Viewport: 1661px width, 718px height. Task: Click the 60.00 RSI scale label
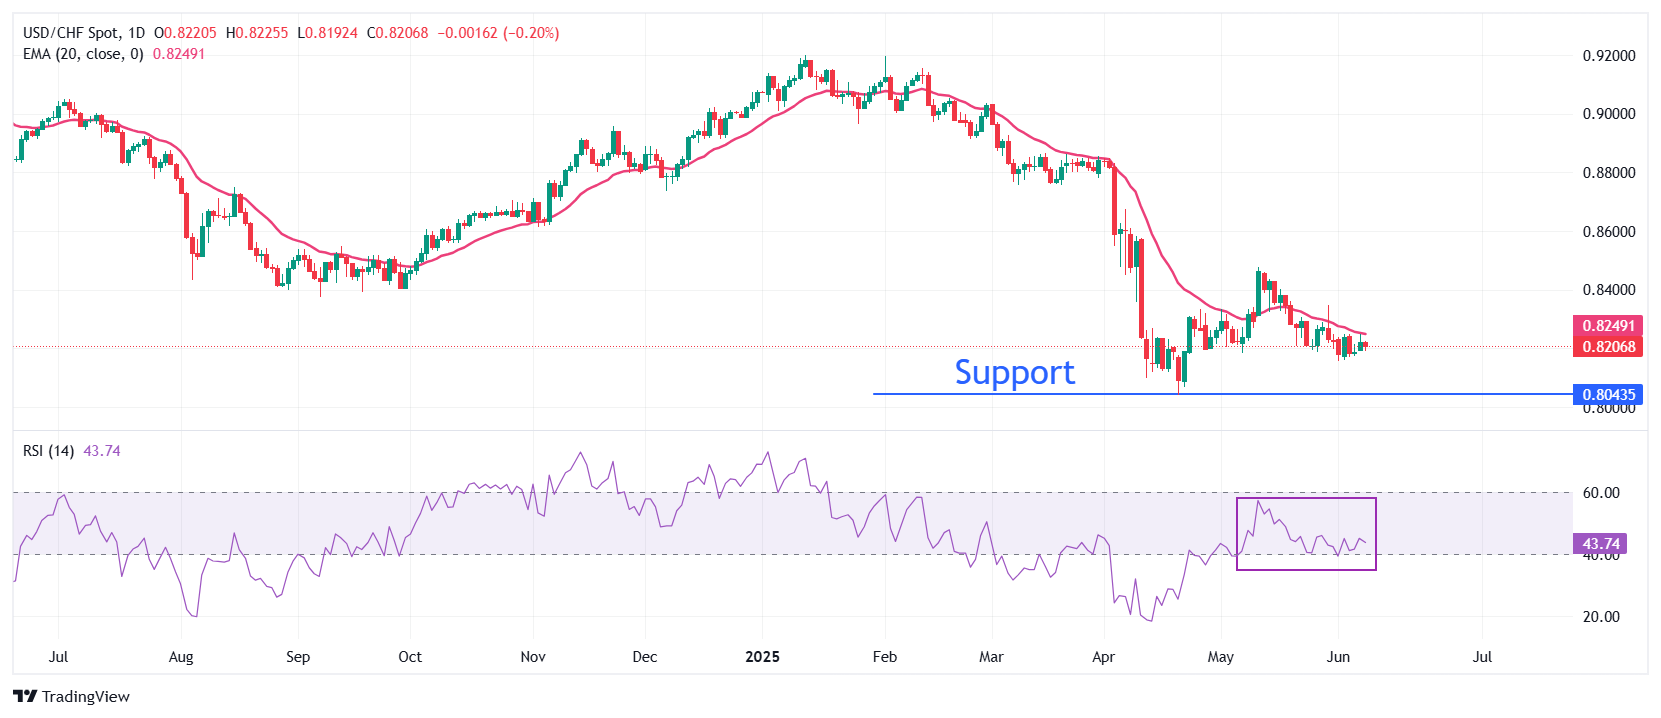(x=1601, y=493)
